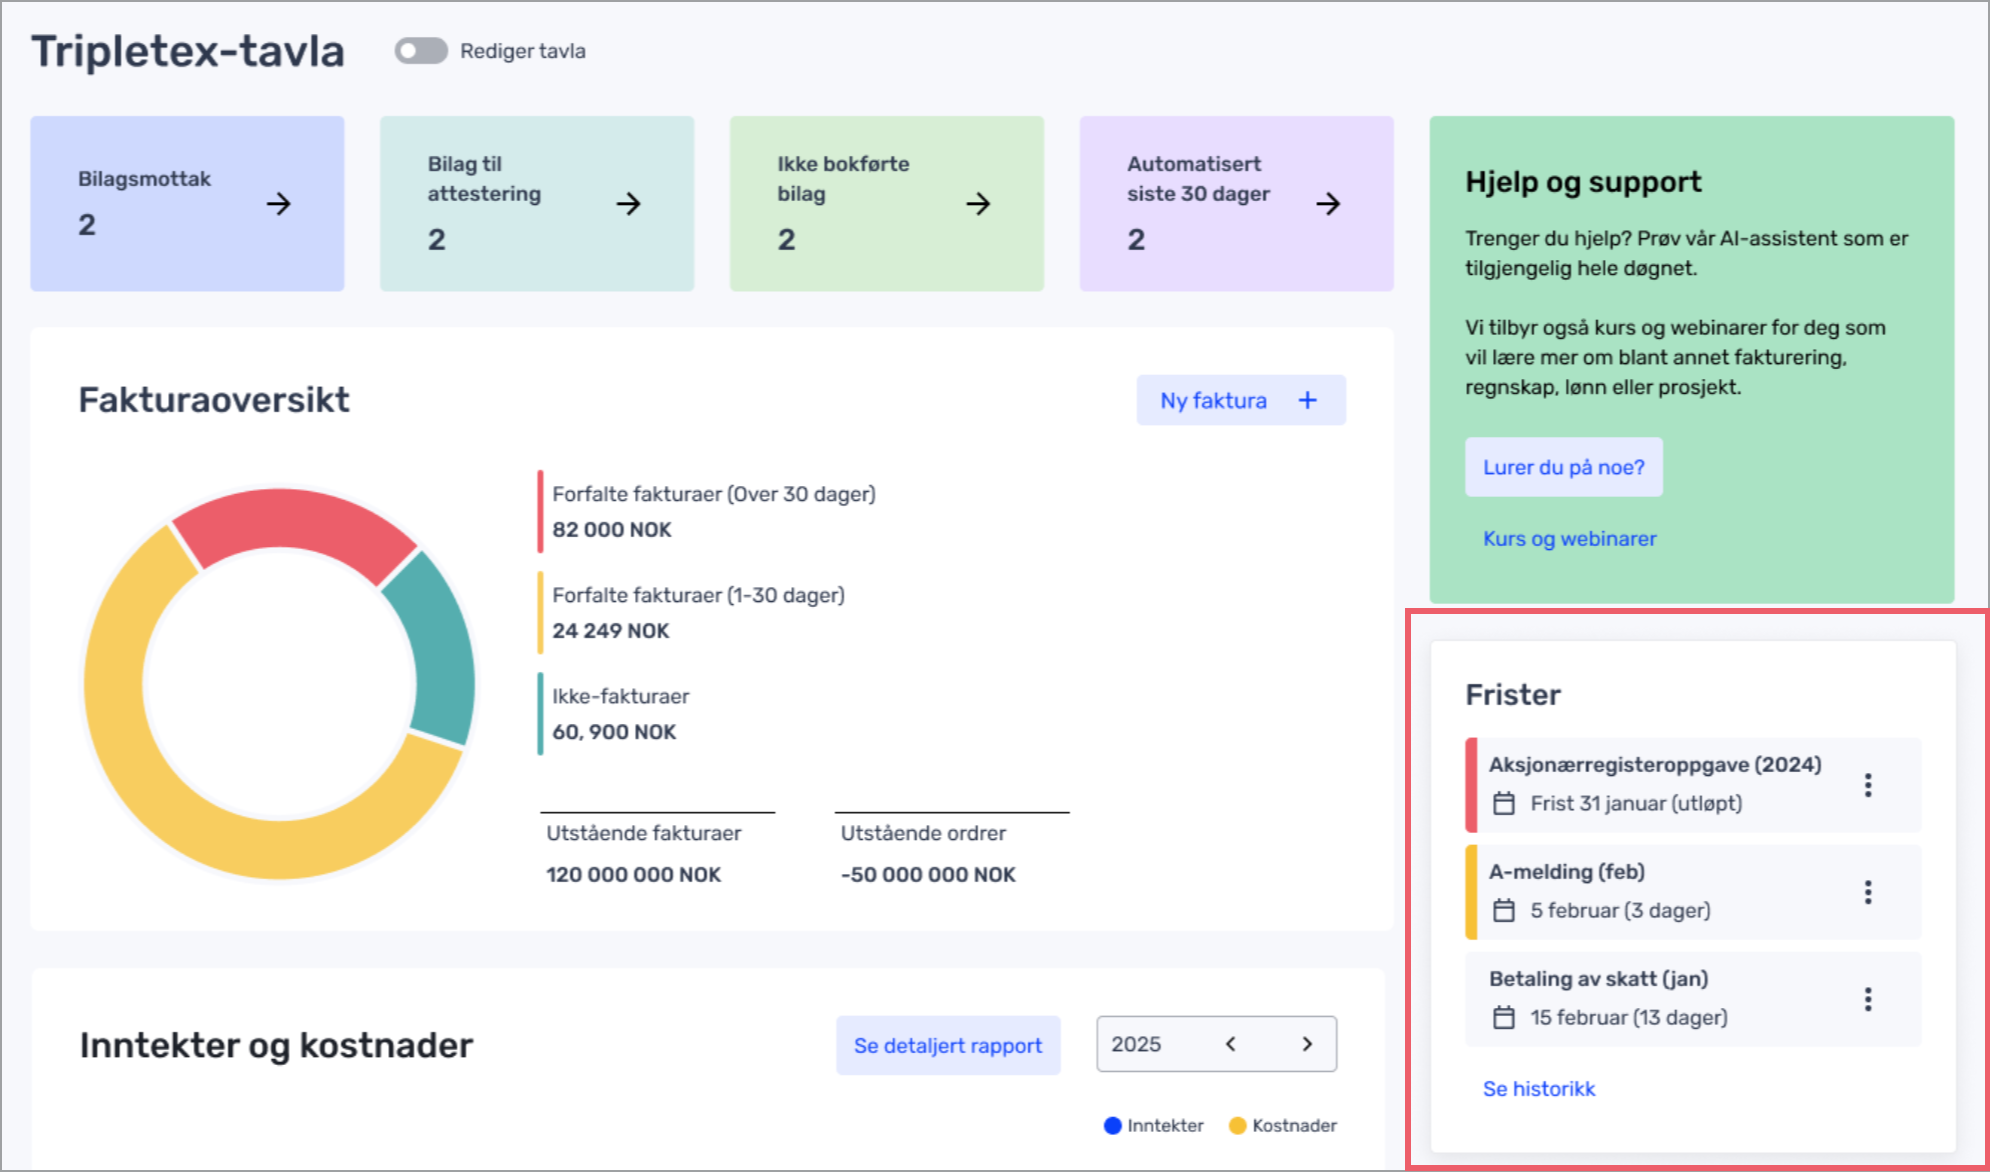
Task: Open the A-melding (feb) deadline item
Action: coord(1693,892)
